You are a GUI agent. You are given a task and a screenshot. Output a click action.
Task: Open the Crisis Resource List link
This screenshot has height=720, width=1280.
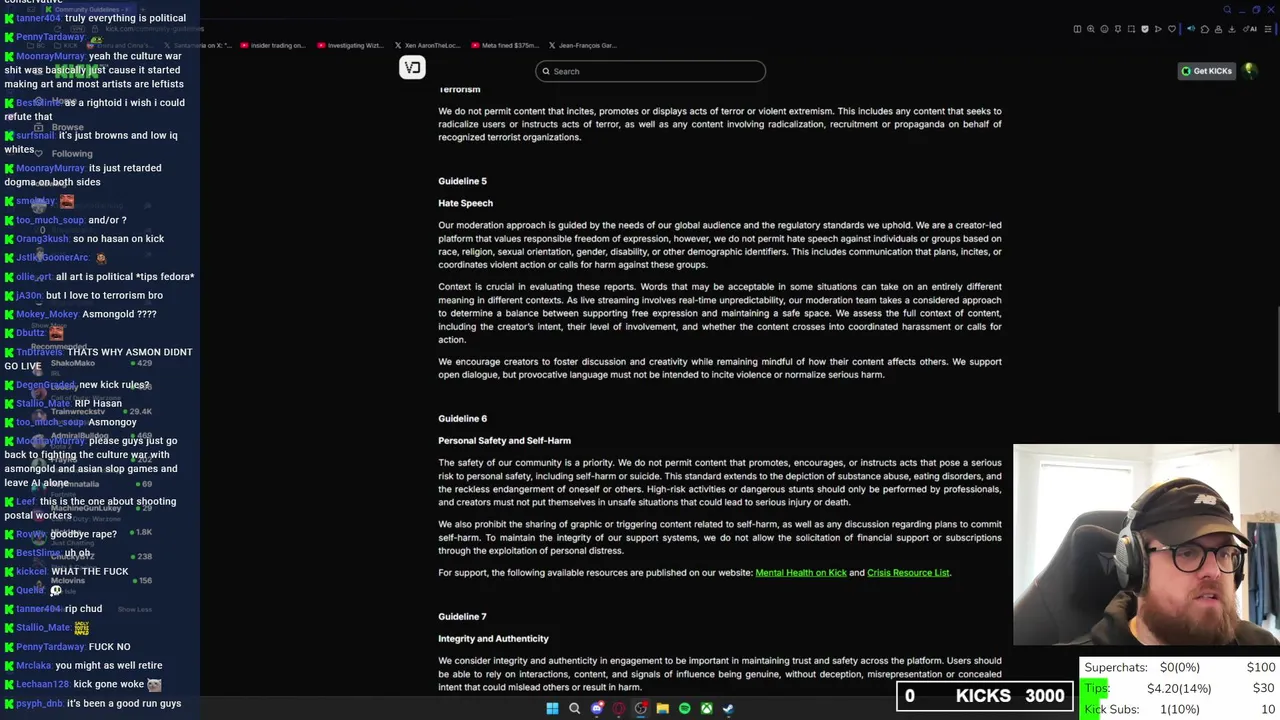coord(908,573)
